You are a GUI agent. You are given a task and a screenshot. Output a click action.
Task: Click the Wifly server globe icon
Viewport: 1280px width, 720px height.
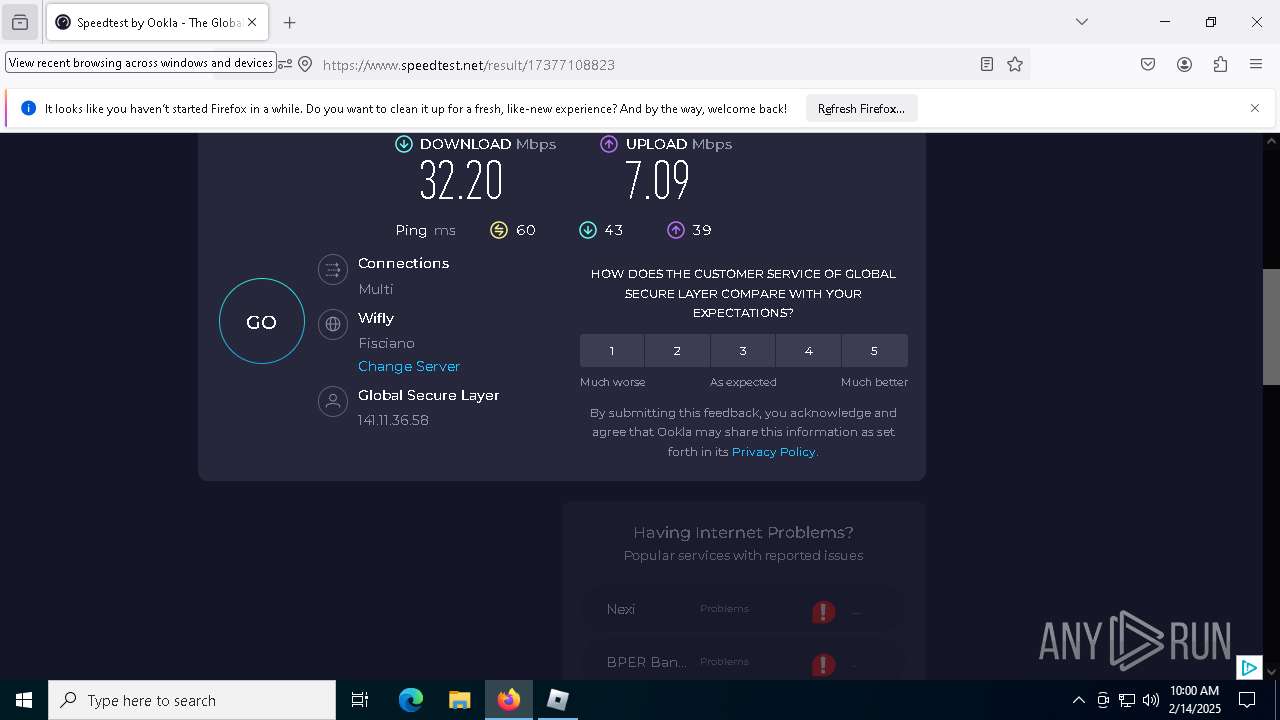click(x=332, y=324)
